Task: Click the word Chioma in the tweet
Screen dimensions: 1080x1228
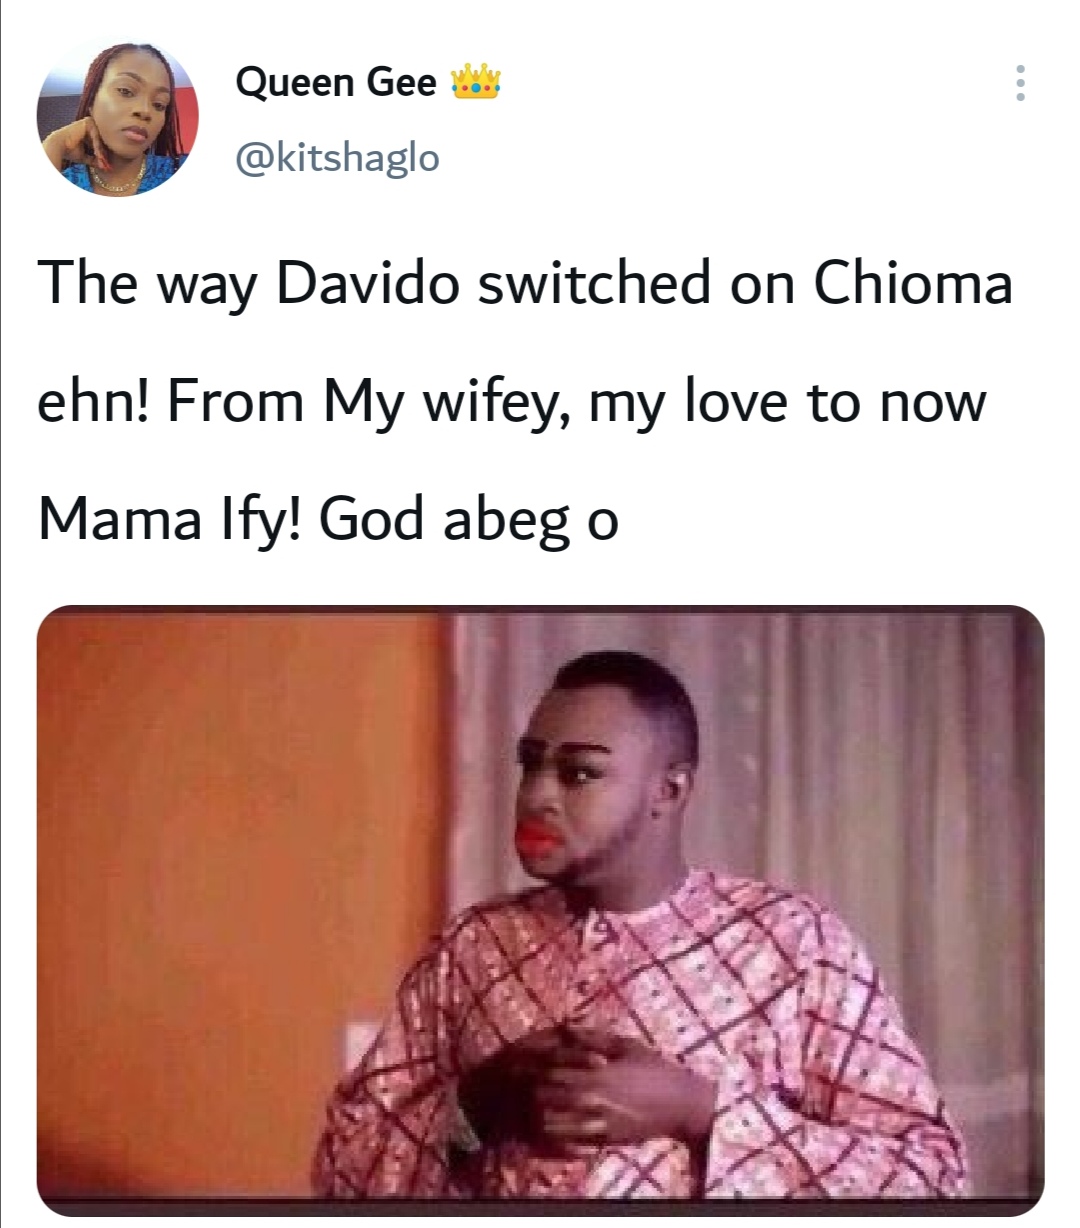Action: click(x=913, y=283)
